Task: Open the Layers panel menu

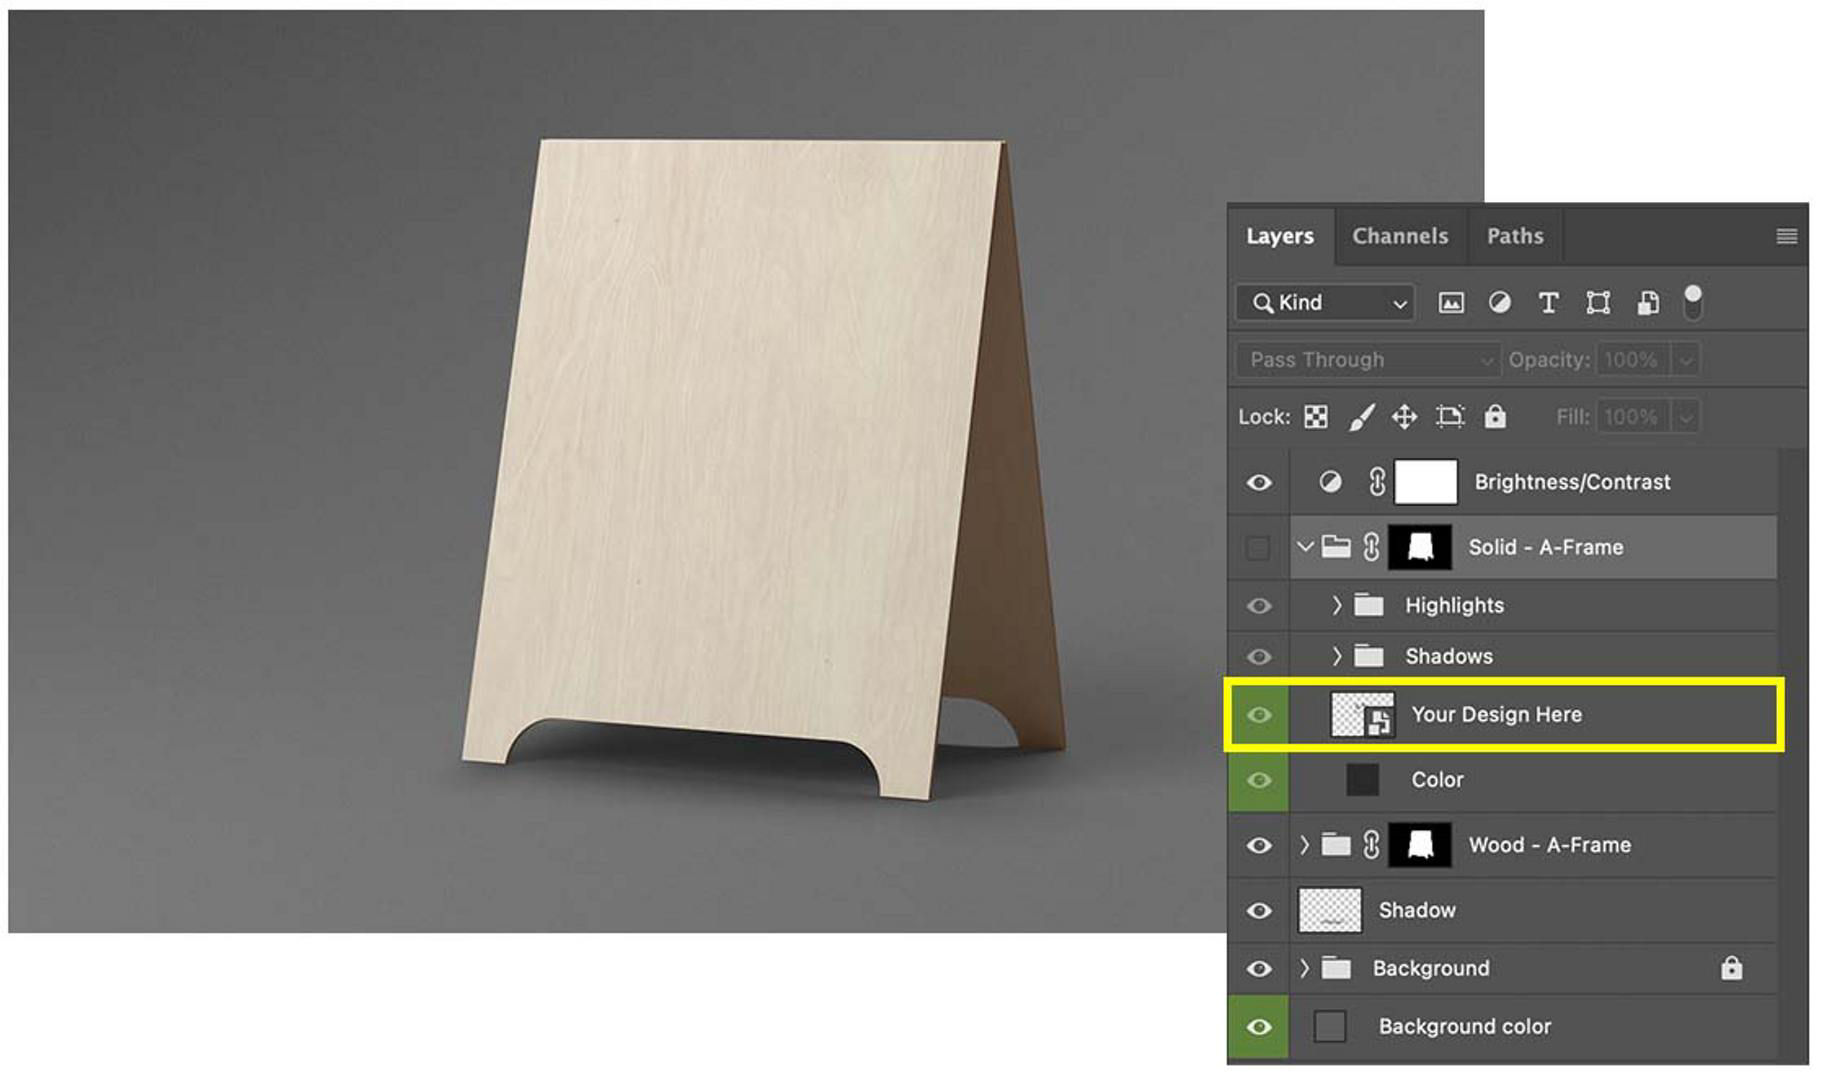Action: (1785, 236)
